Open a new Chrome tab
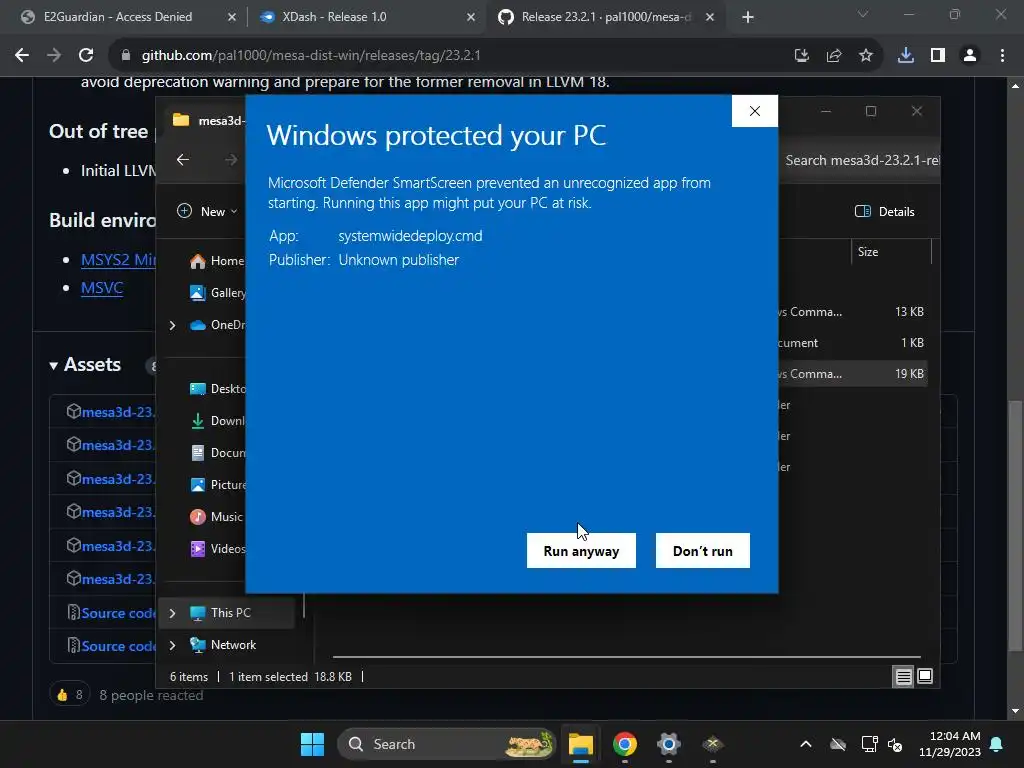The height and width of the screenshot is (768, 1024). (x=748, y=17)
